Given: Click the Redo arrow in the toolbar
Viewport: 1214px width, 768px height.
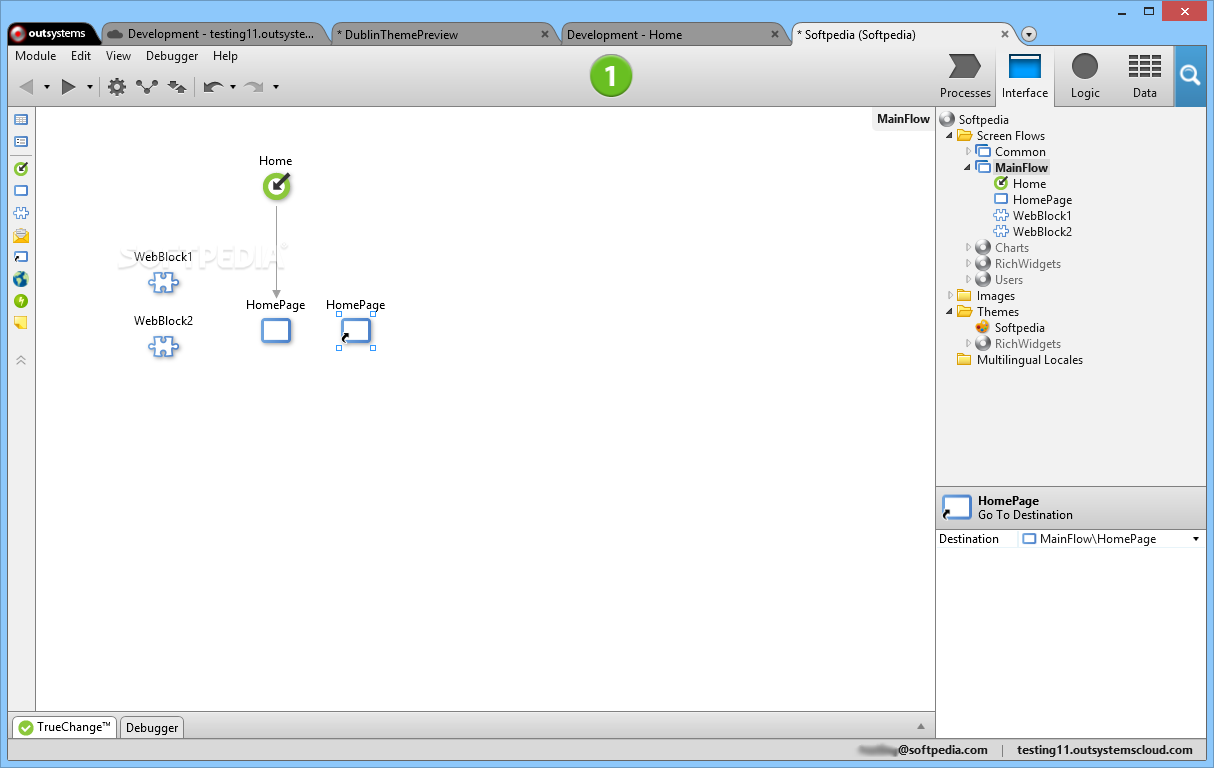Looking at the screenshot, I should click(x=254, y=87).
